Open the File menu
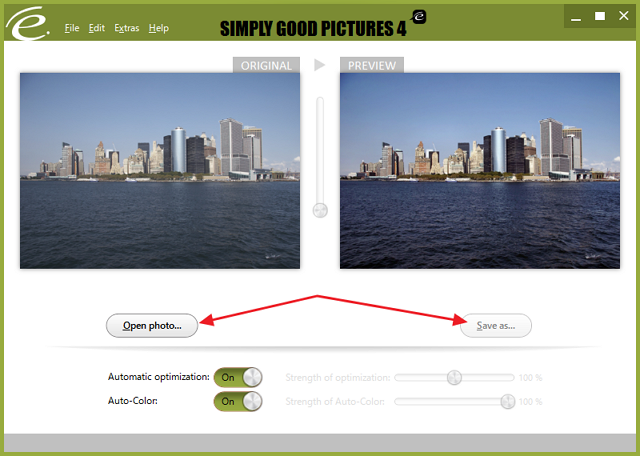Image resolution: width=640 pixels, height=456 pixels. 72,28
